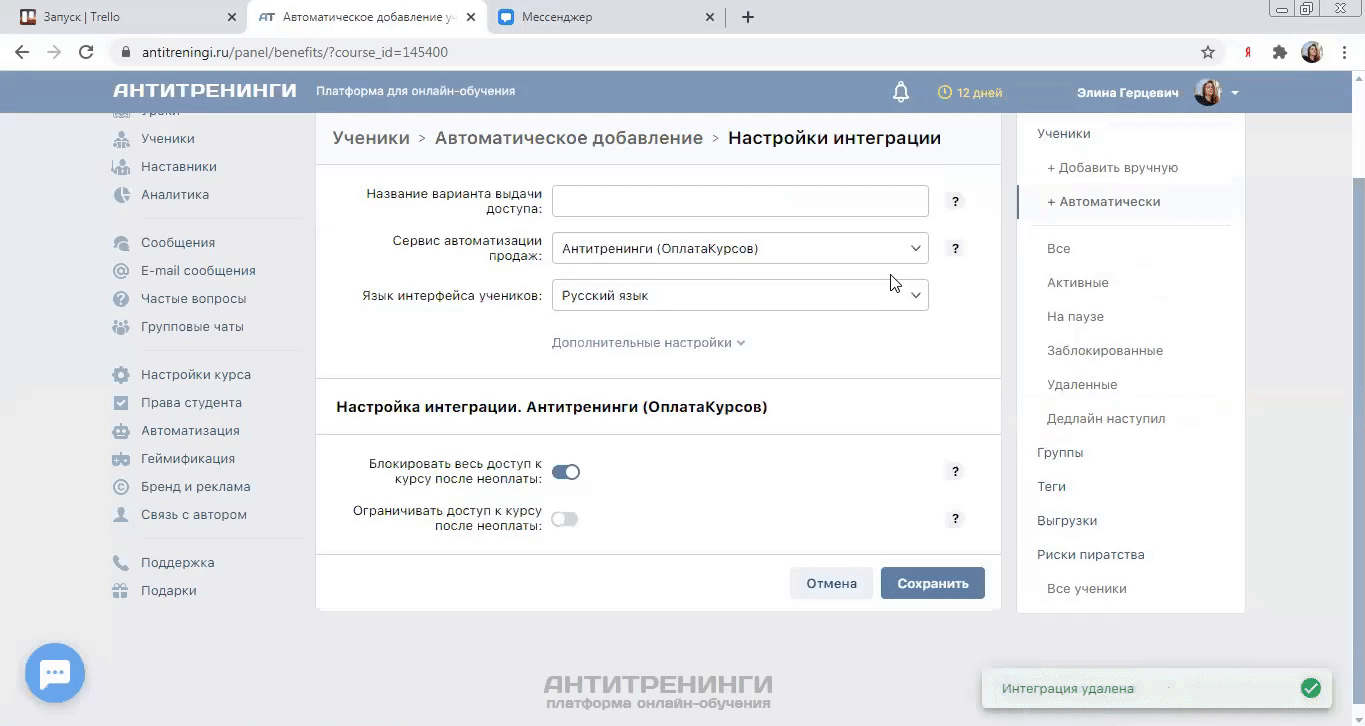
Task: Click the E-mail сообщения at-sign icon
Action: coord(121,271)
